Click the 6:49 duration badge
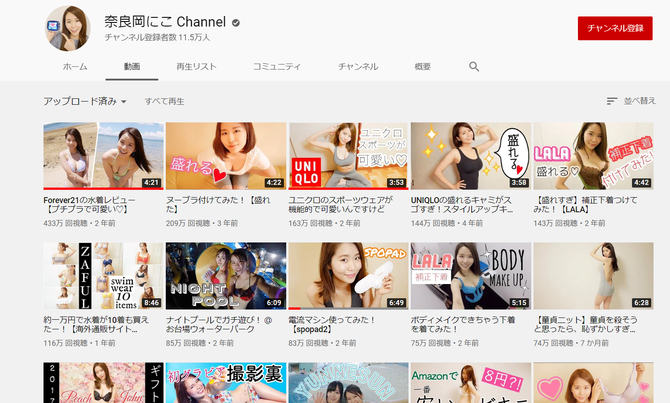This screenshot has height=403, width=670. pos(396,303)
